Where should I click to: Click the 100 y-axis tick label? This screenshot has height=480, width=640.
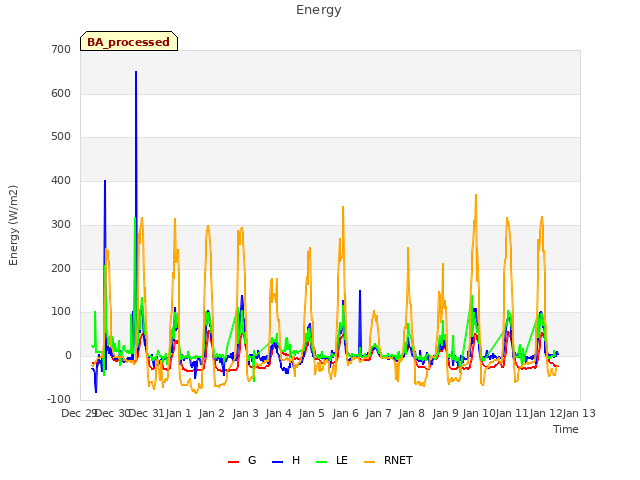[61, 312]
